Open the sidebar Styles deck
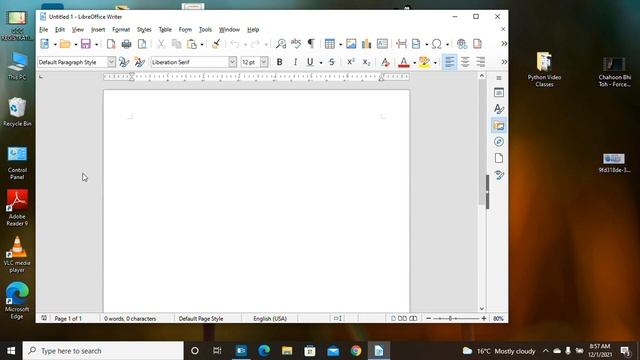Image resolution: width=640 pixels, height=360 pixels. 499,109
